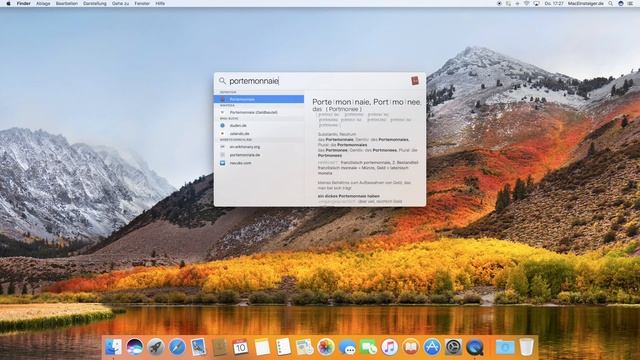Open iTunes music note icon
Viewport: 640px width, 360px height.
pyautogui.click(x=389, y=347)
